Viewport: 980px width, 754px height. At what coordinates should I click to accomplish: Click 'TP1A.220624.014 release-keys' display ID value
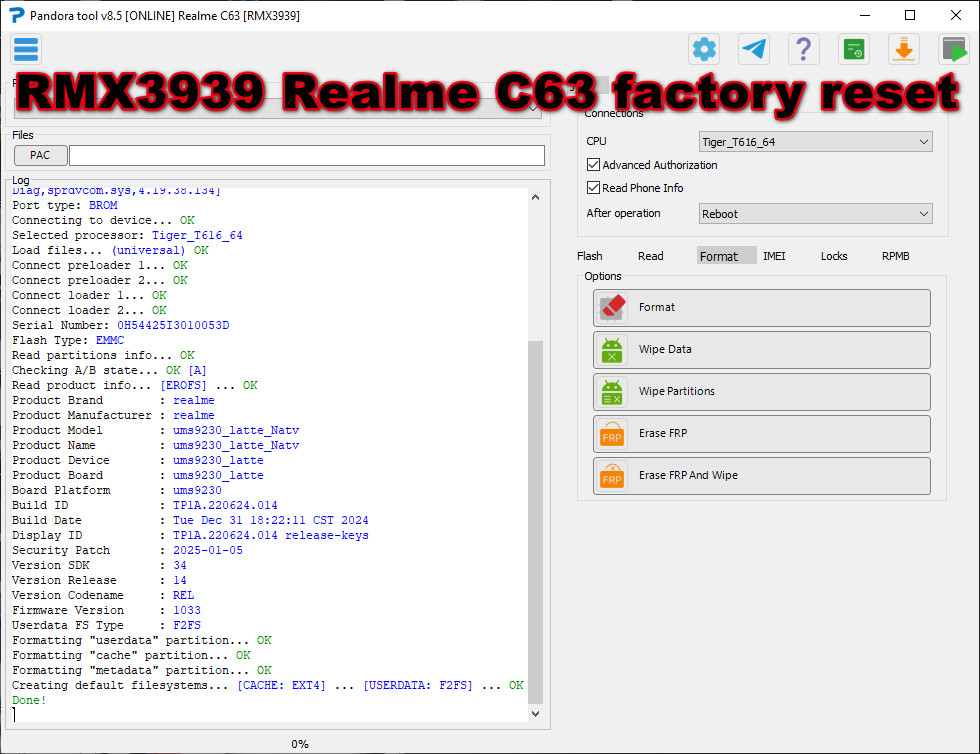(x=271, y=535)
